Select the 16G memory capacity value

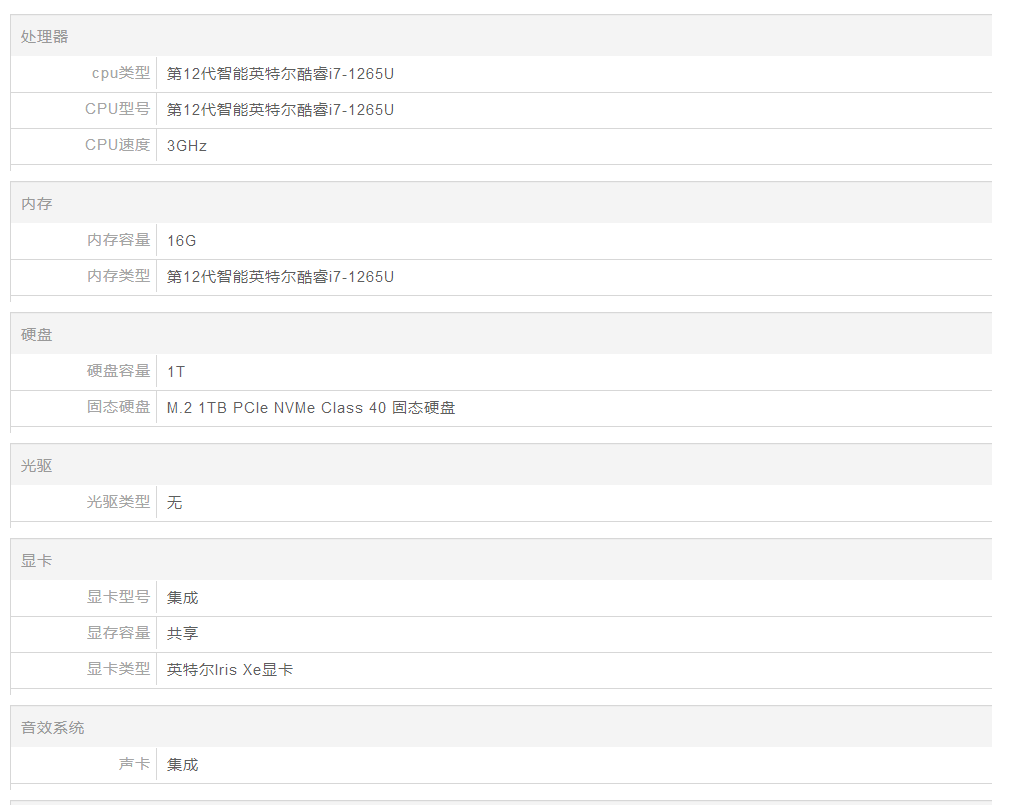(182, 240)
